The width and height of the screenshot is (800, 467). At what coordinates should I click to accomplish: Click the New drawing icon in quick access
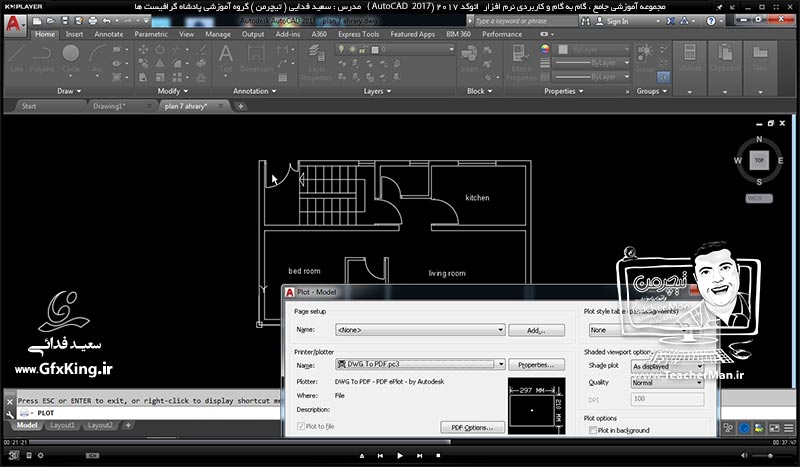pyautogui.click(x=37, y=21)
